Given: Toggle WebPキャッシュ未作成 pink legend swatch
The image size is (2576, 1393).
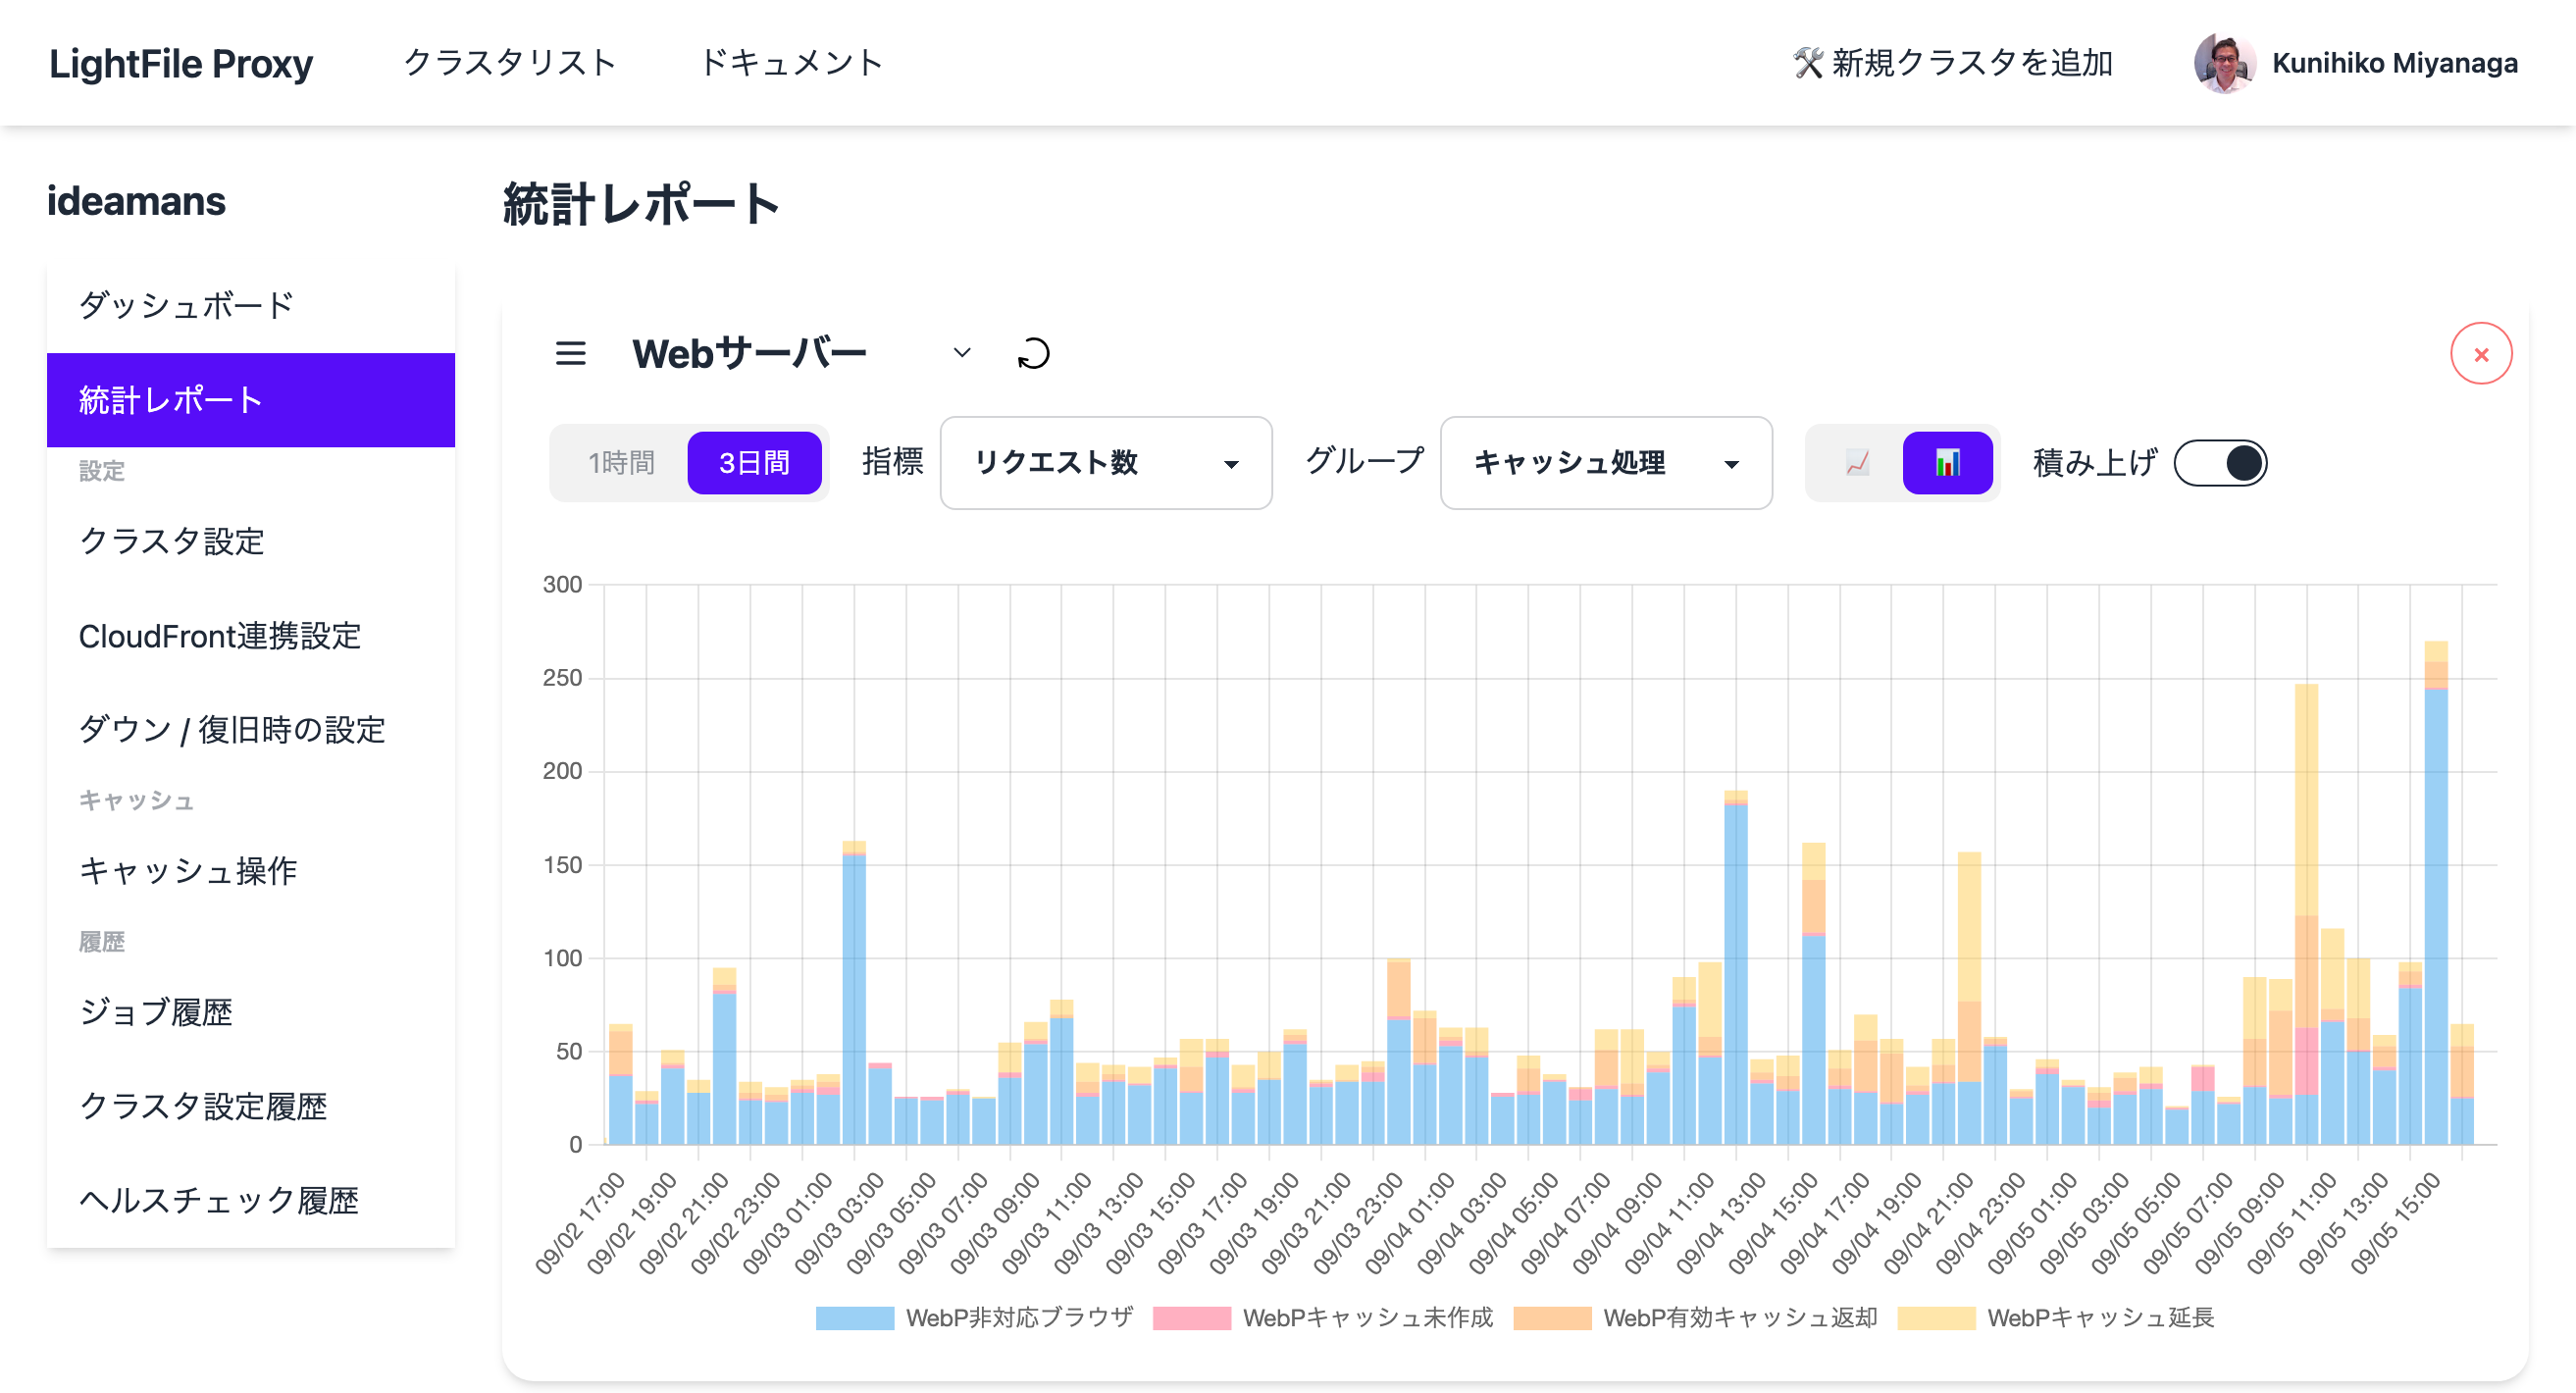Looking at the screenshot, I should point(1191,1317).
